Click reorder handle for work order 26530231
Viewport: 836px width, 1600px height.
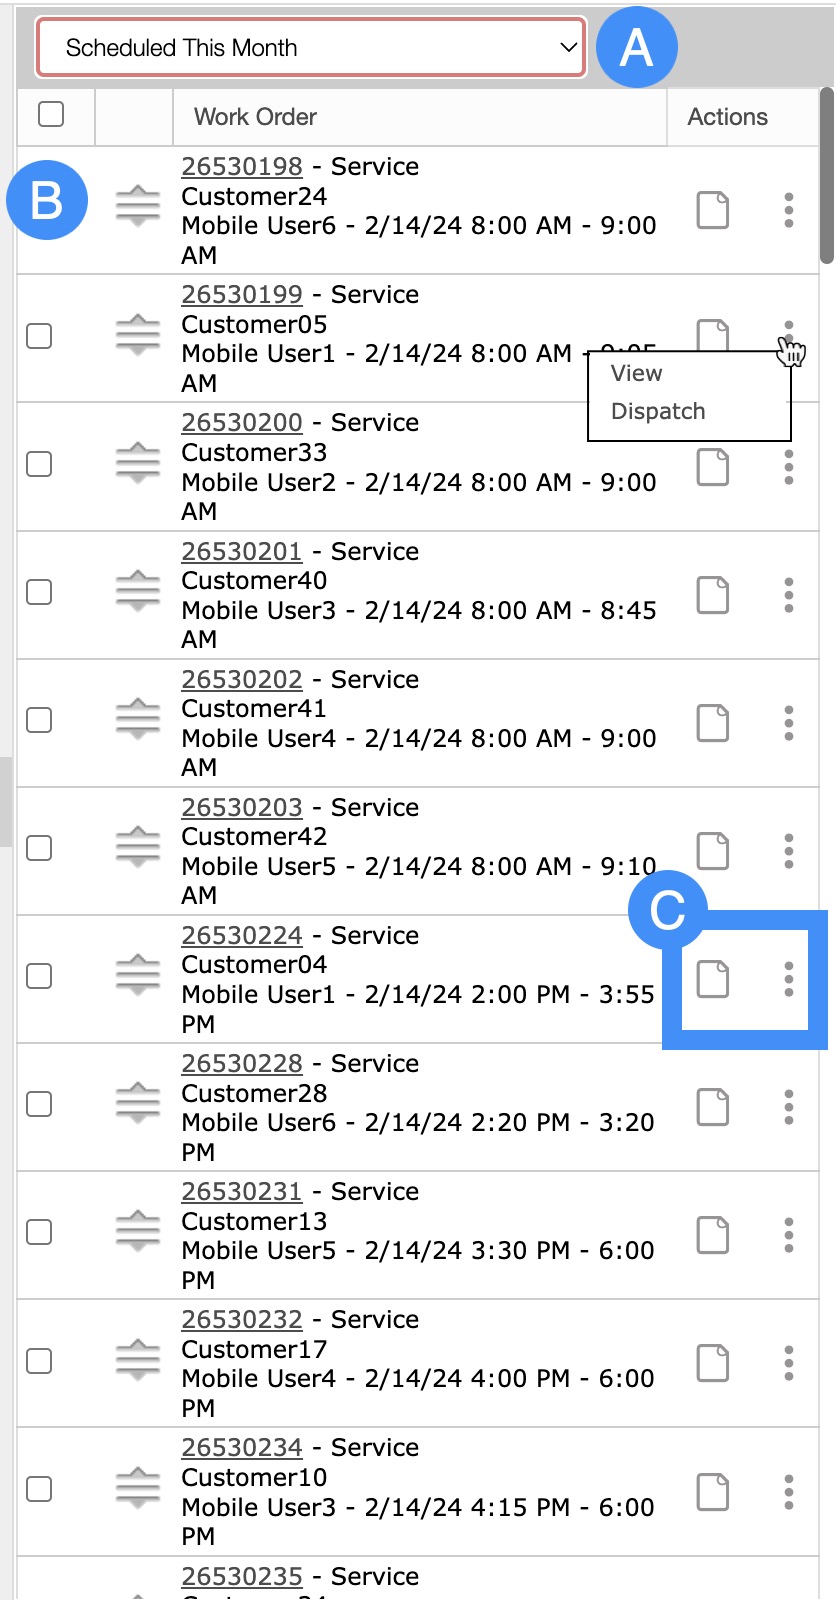tap(138, 1233)
